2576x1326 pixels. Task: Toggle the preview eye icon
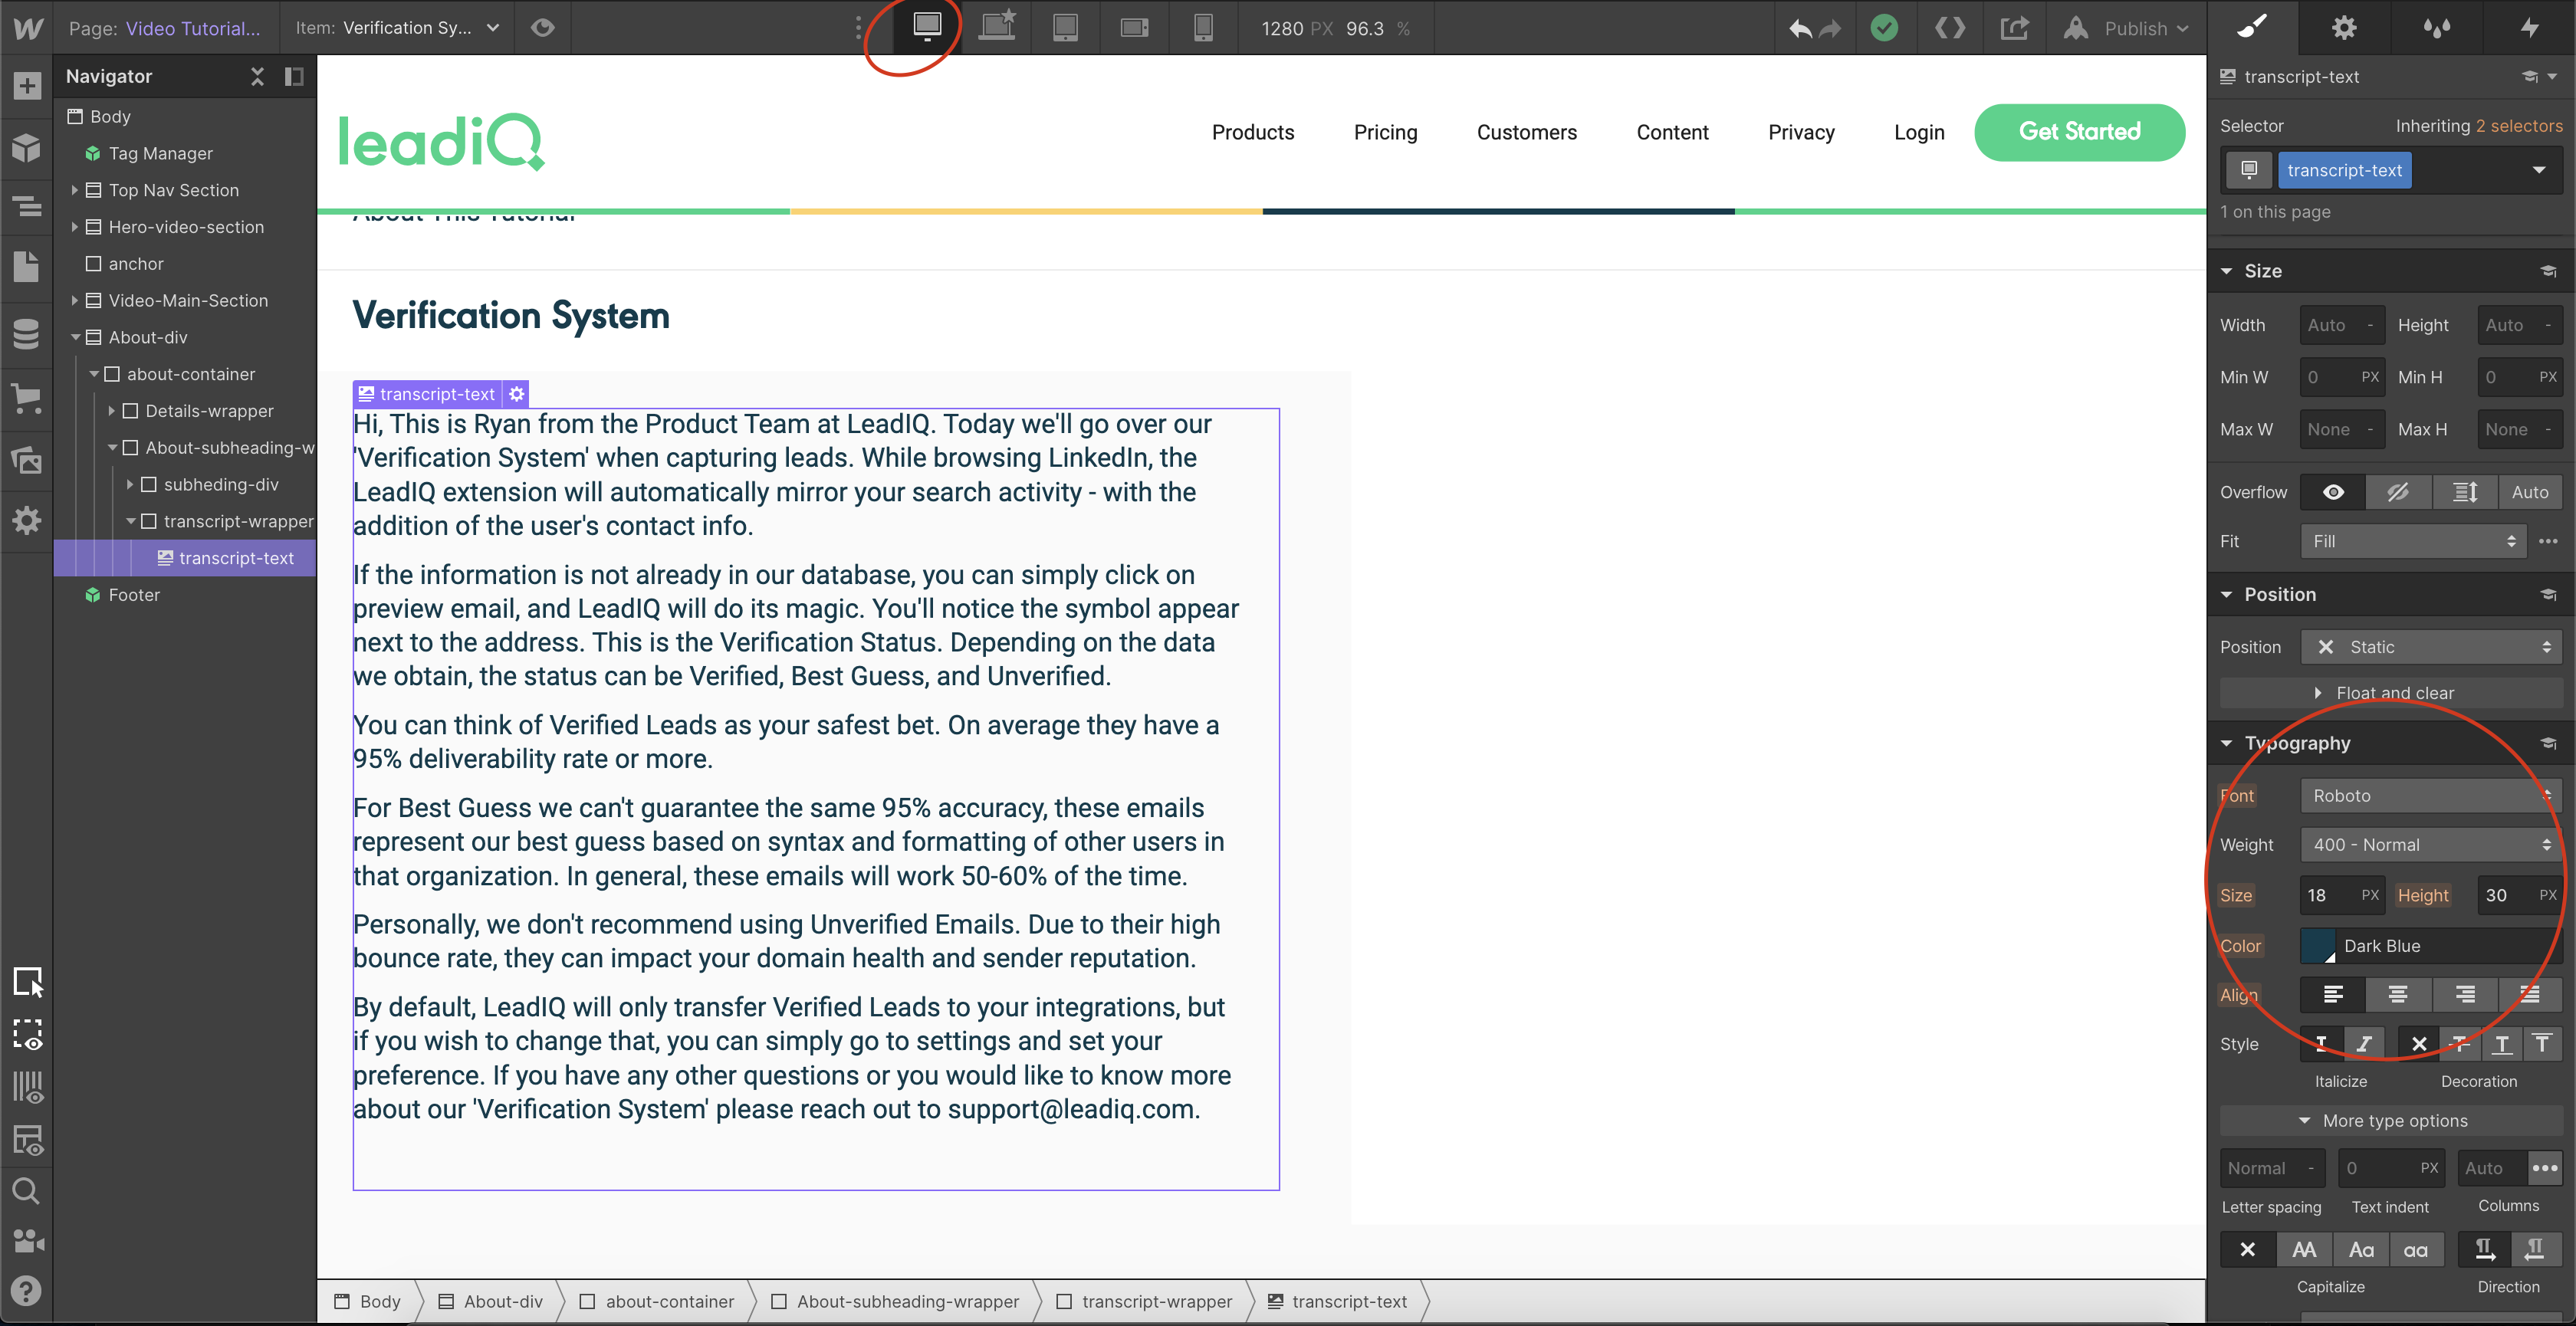tap(542, 28)
